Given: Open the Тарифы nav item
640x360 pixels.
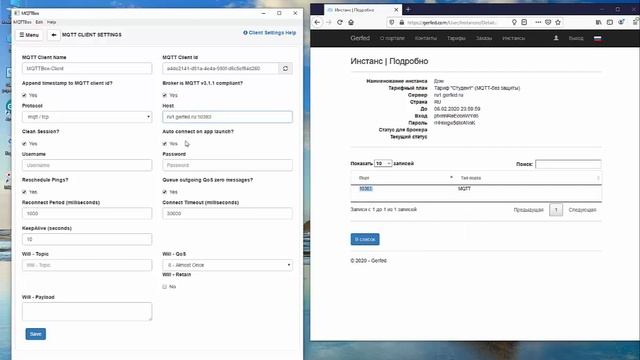Looking at the screenshot, I should click(456, 38).
